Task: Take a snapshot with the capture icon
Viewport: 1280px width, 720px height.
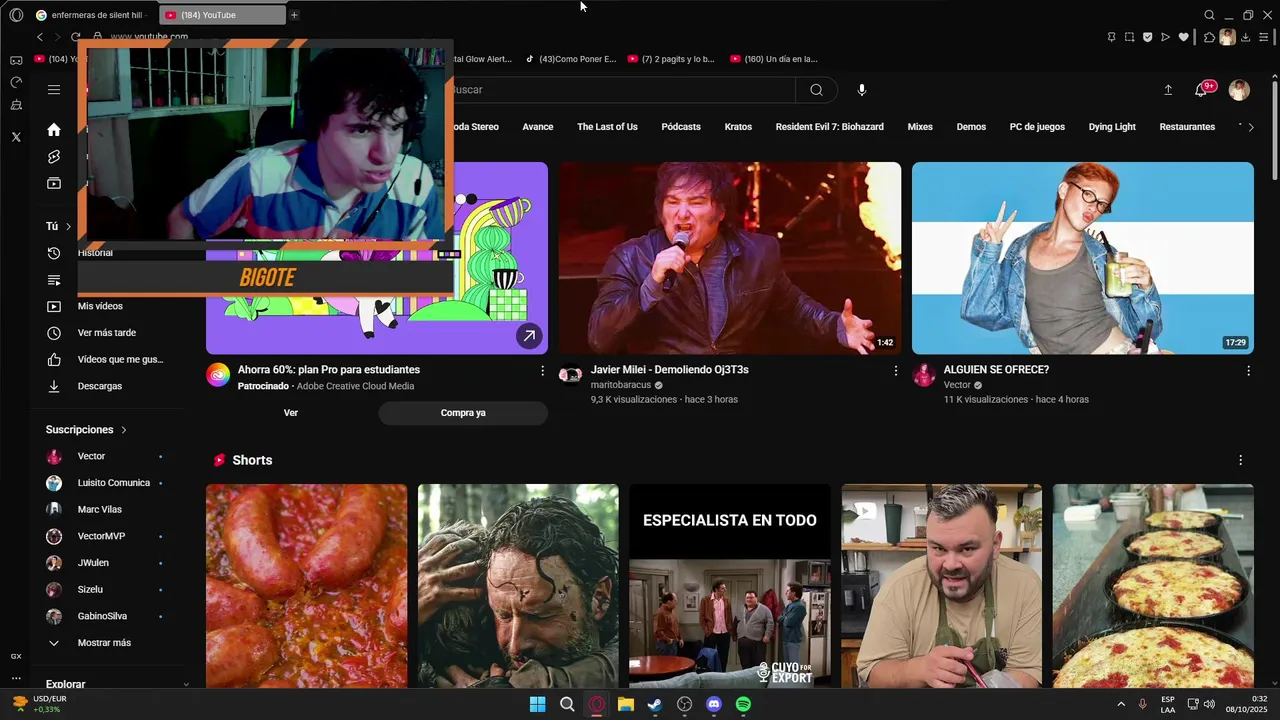Action: pyautogui.click(x=1129, y=37)
